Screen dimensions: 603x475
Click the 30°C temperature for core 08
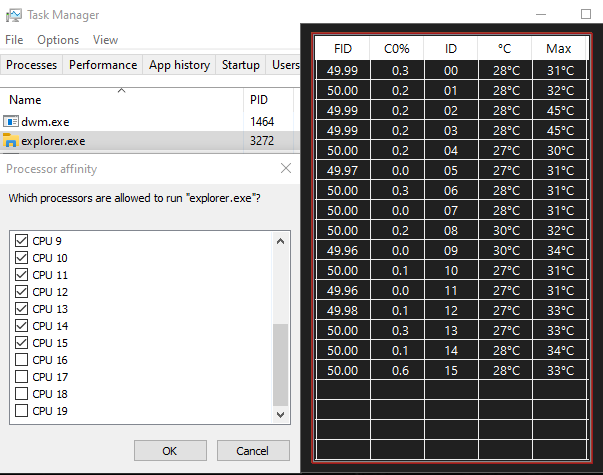(506, 230)
